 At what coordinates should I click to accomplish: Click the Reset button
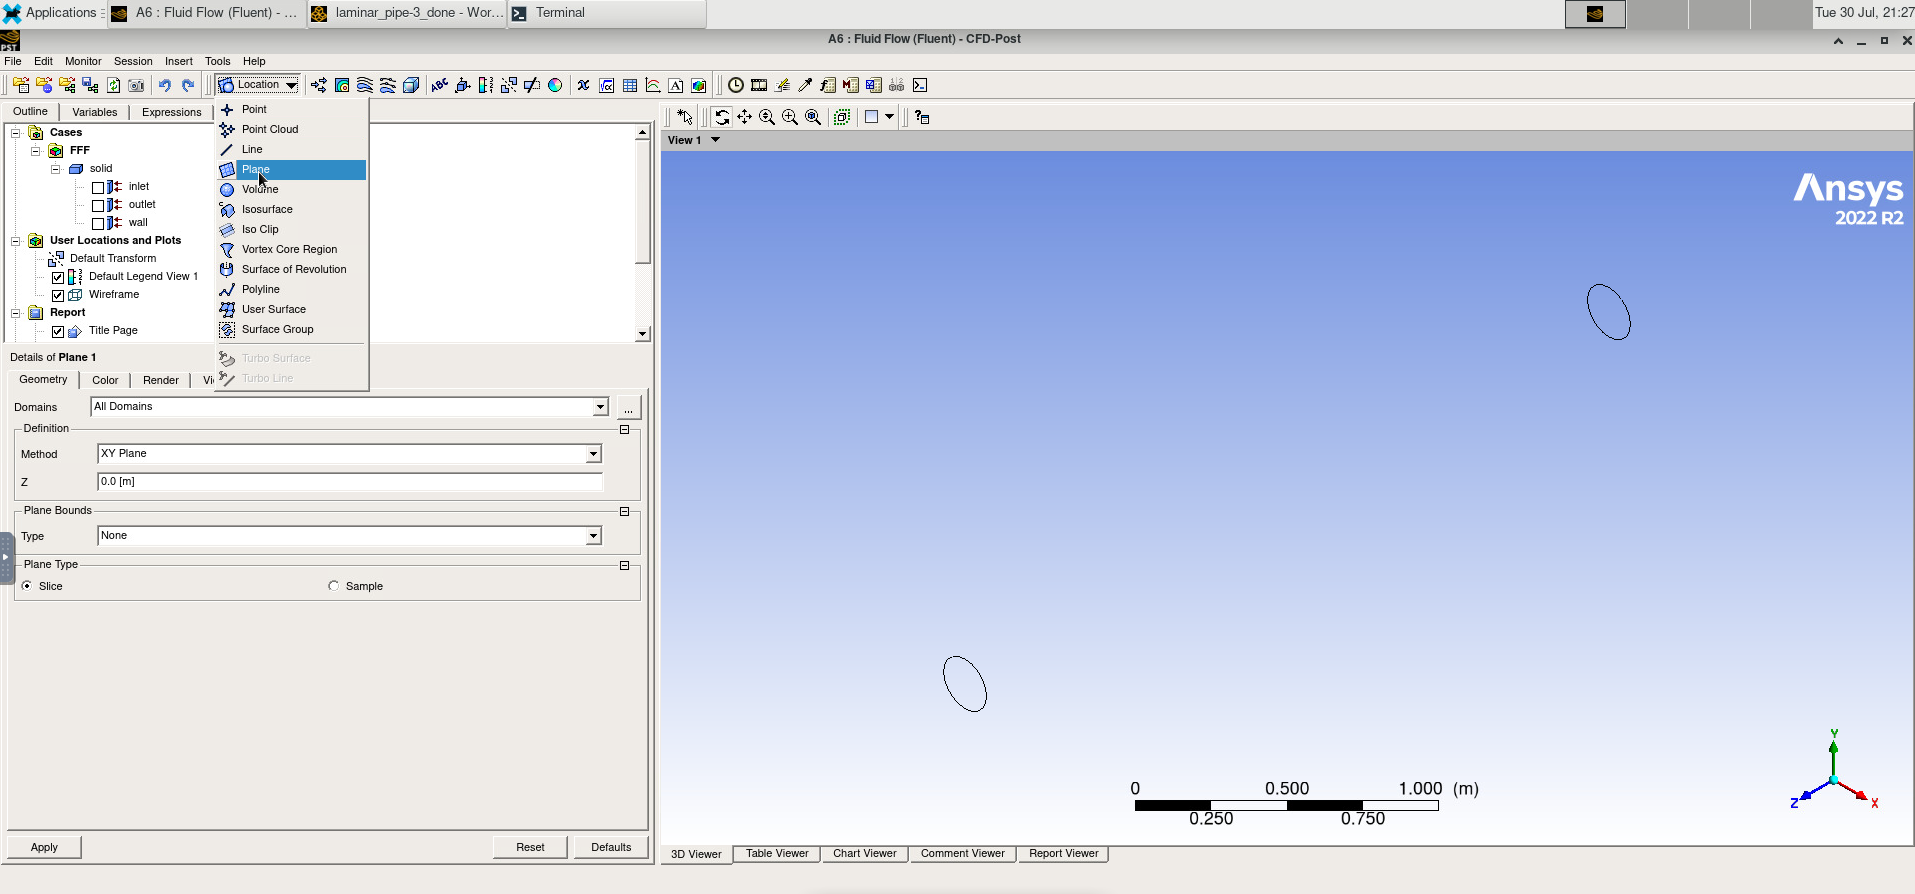point(530,847)
